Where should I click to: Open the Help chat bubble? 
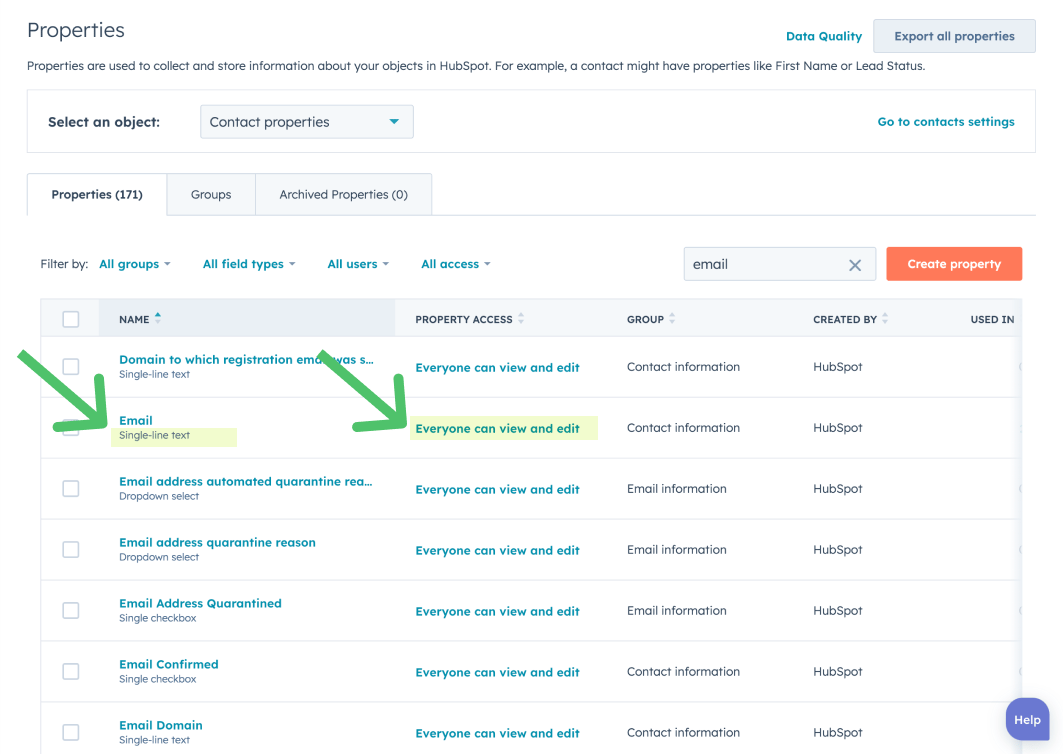1027,720
